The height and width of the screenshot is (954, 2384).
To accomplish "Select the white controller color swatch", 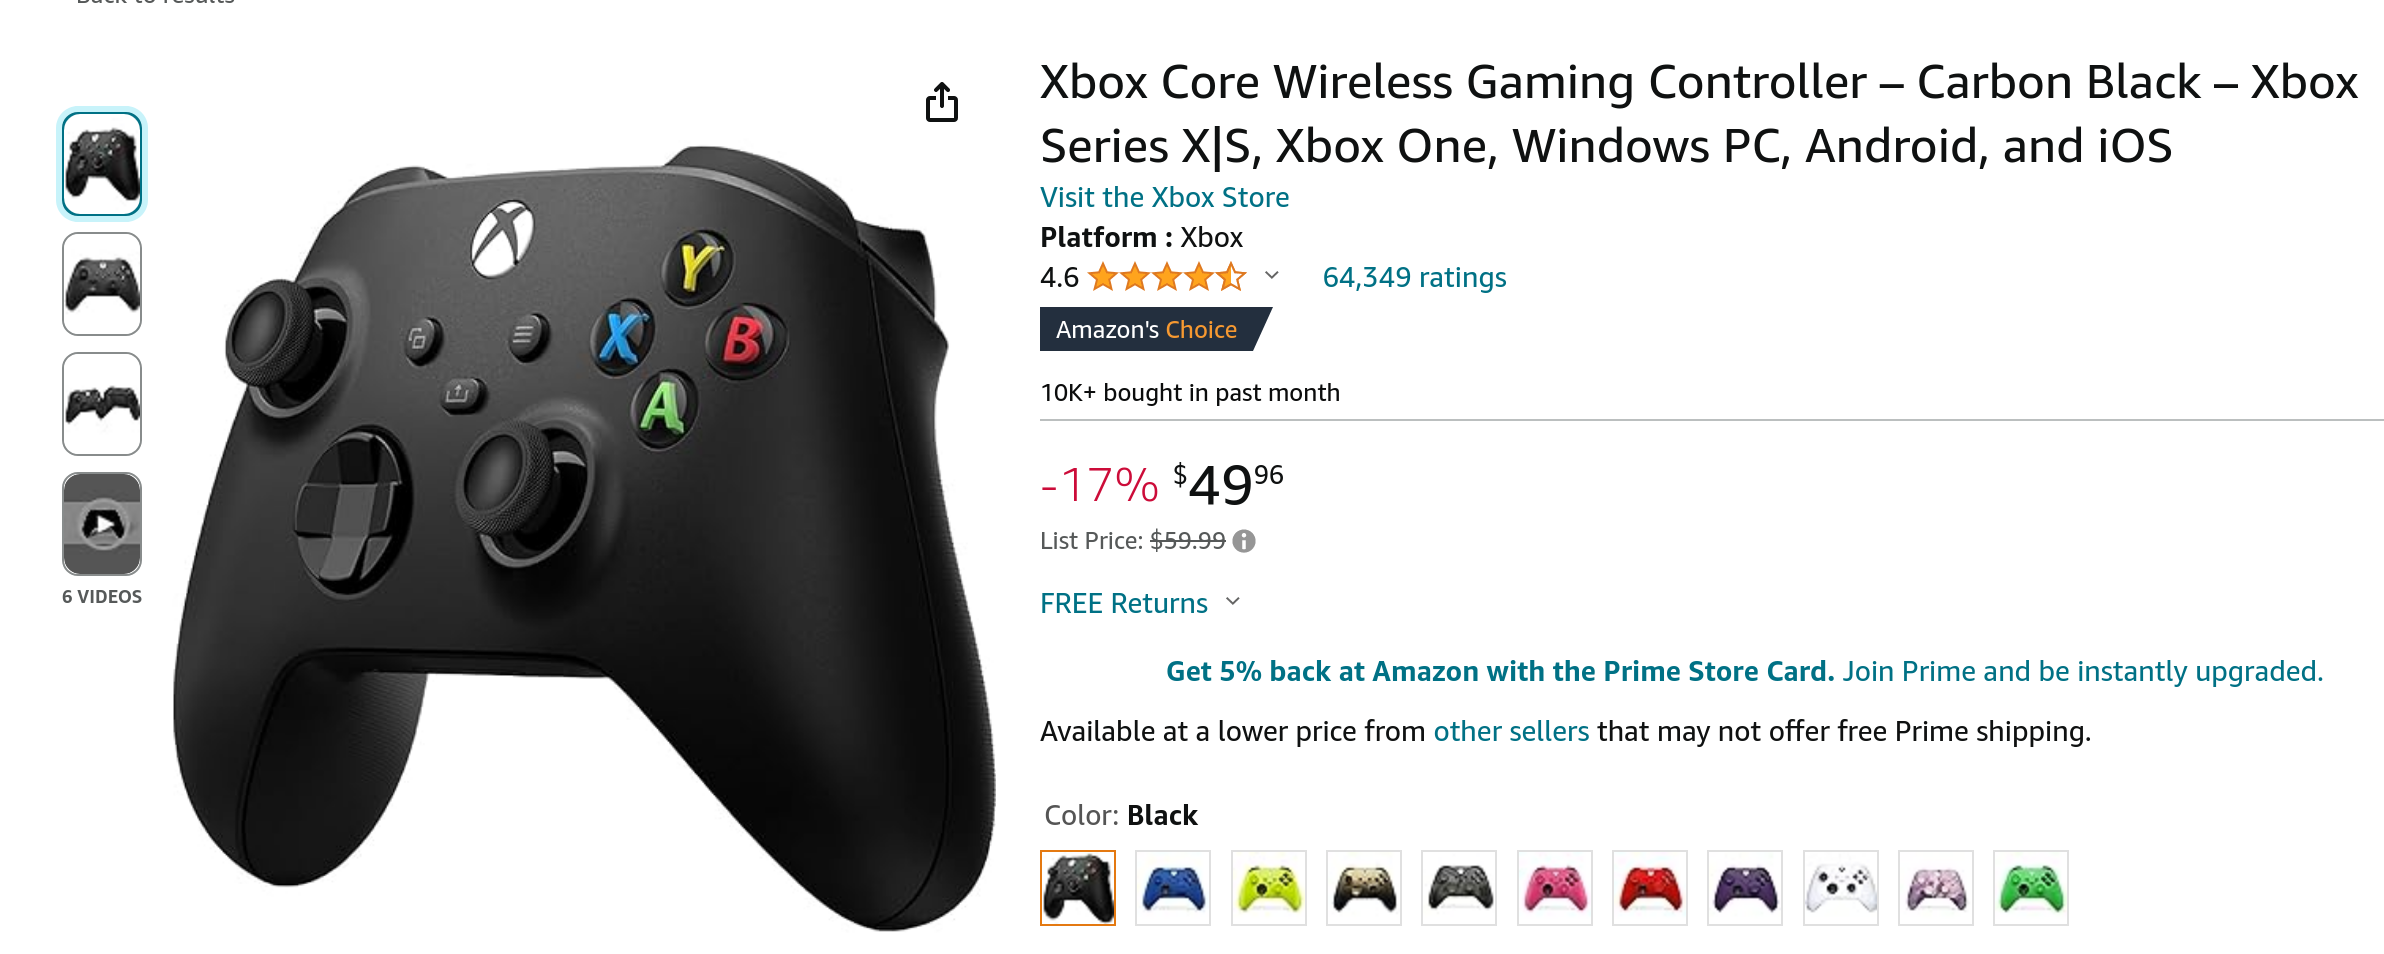I will (1841, 888).
